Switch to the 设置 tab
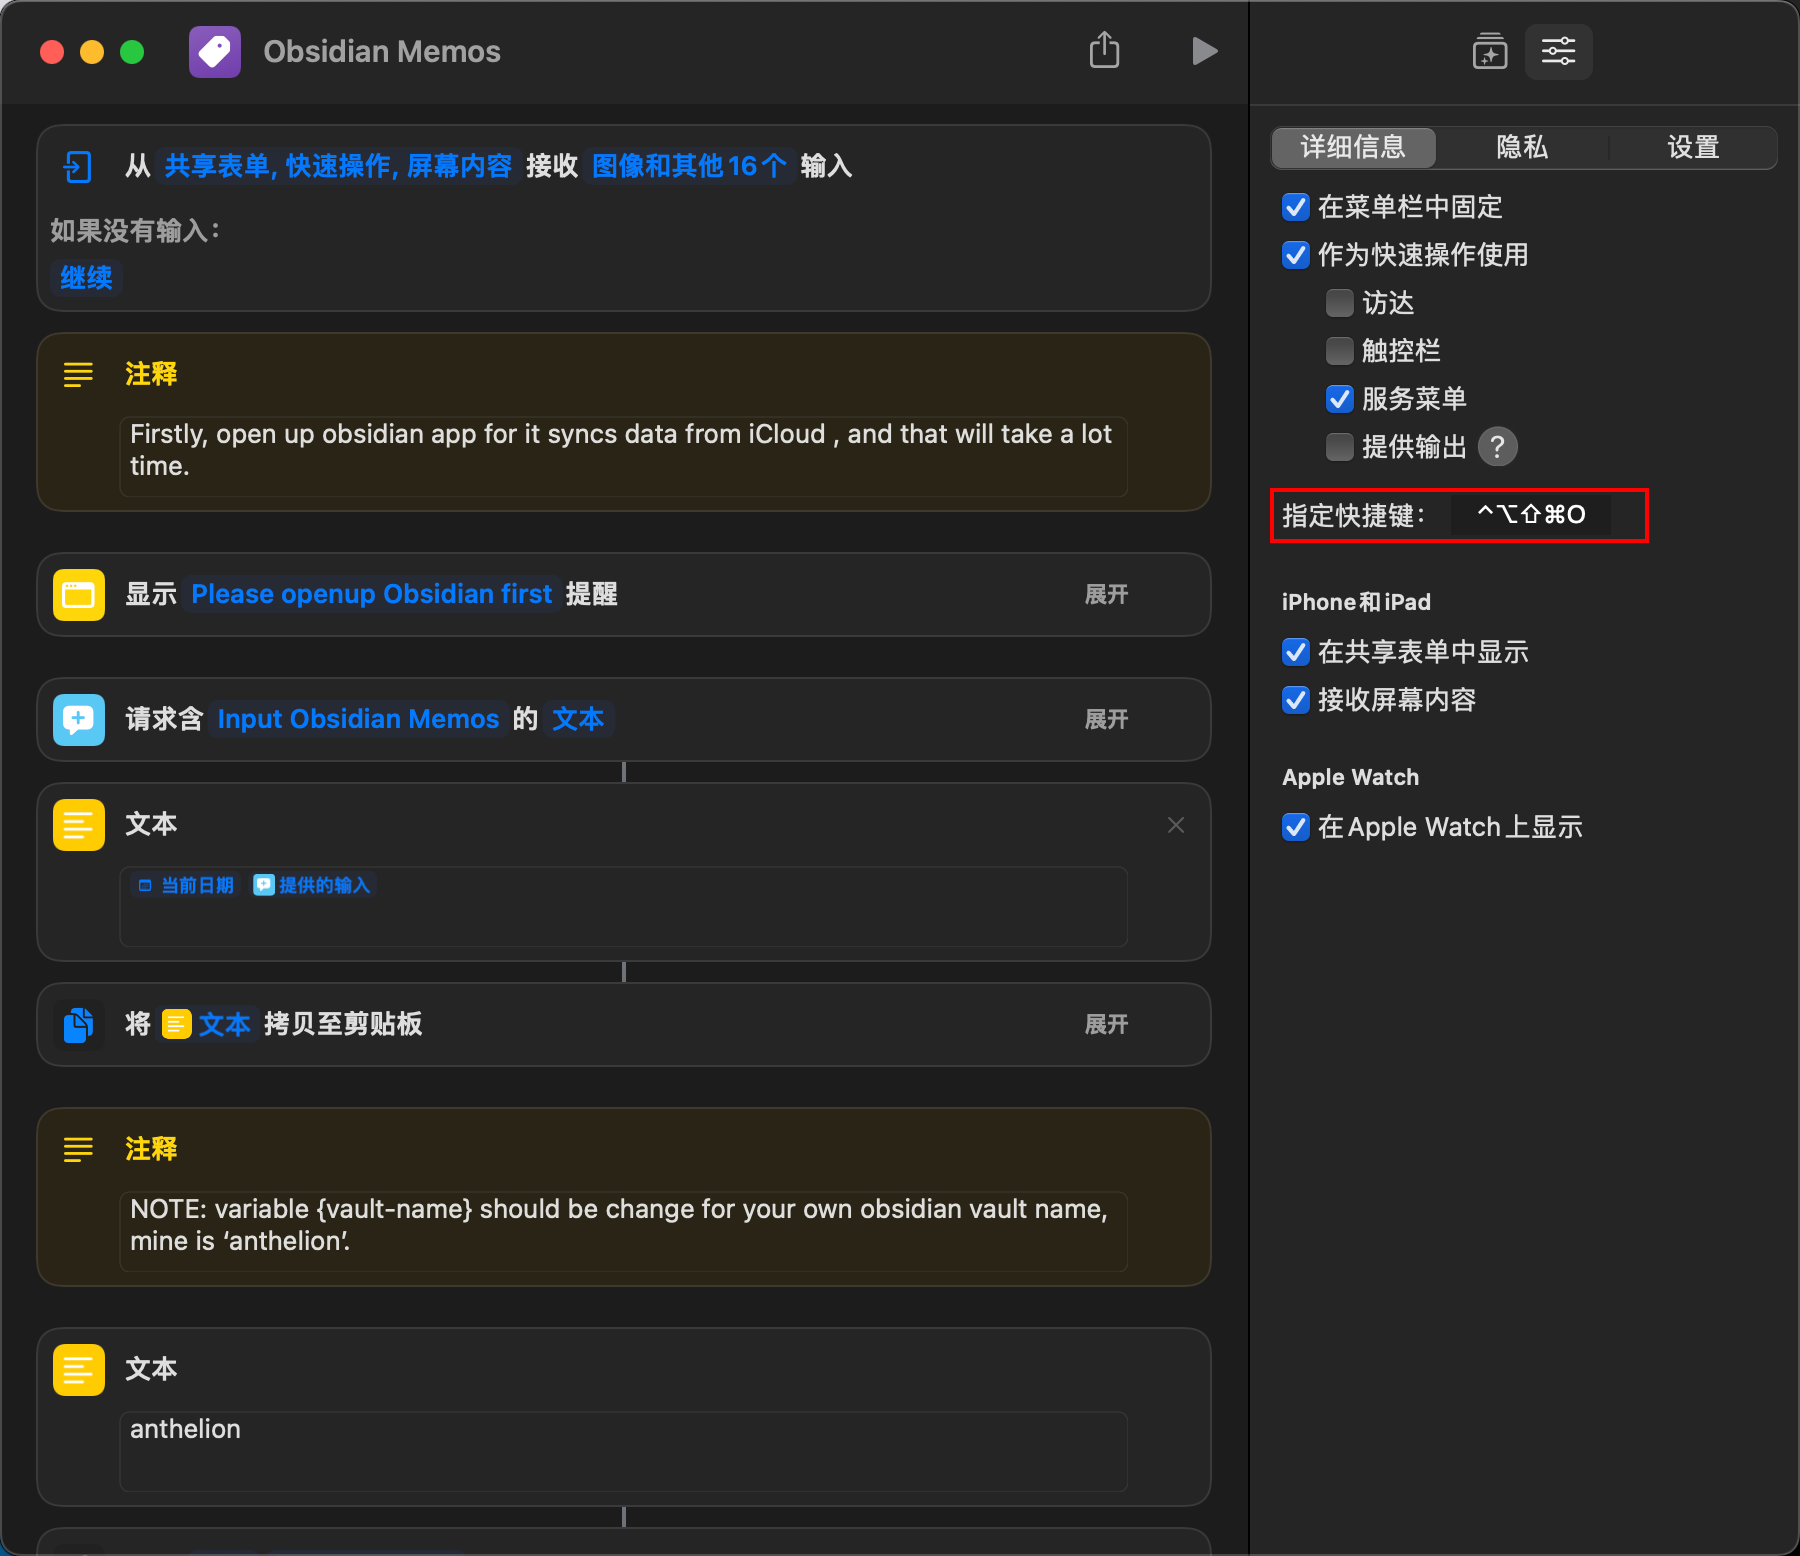Screen dimensions: 1800x1556 (x=1692, y=148)
